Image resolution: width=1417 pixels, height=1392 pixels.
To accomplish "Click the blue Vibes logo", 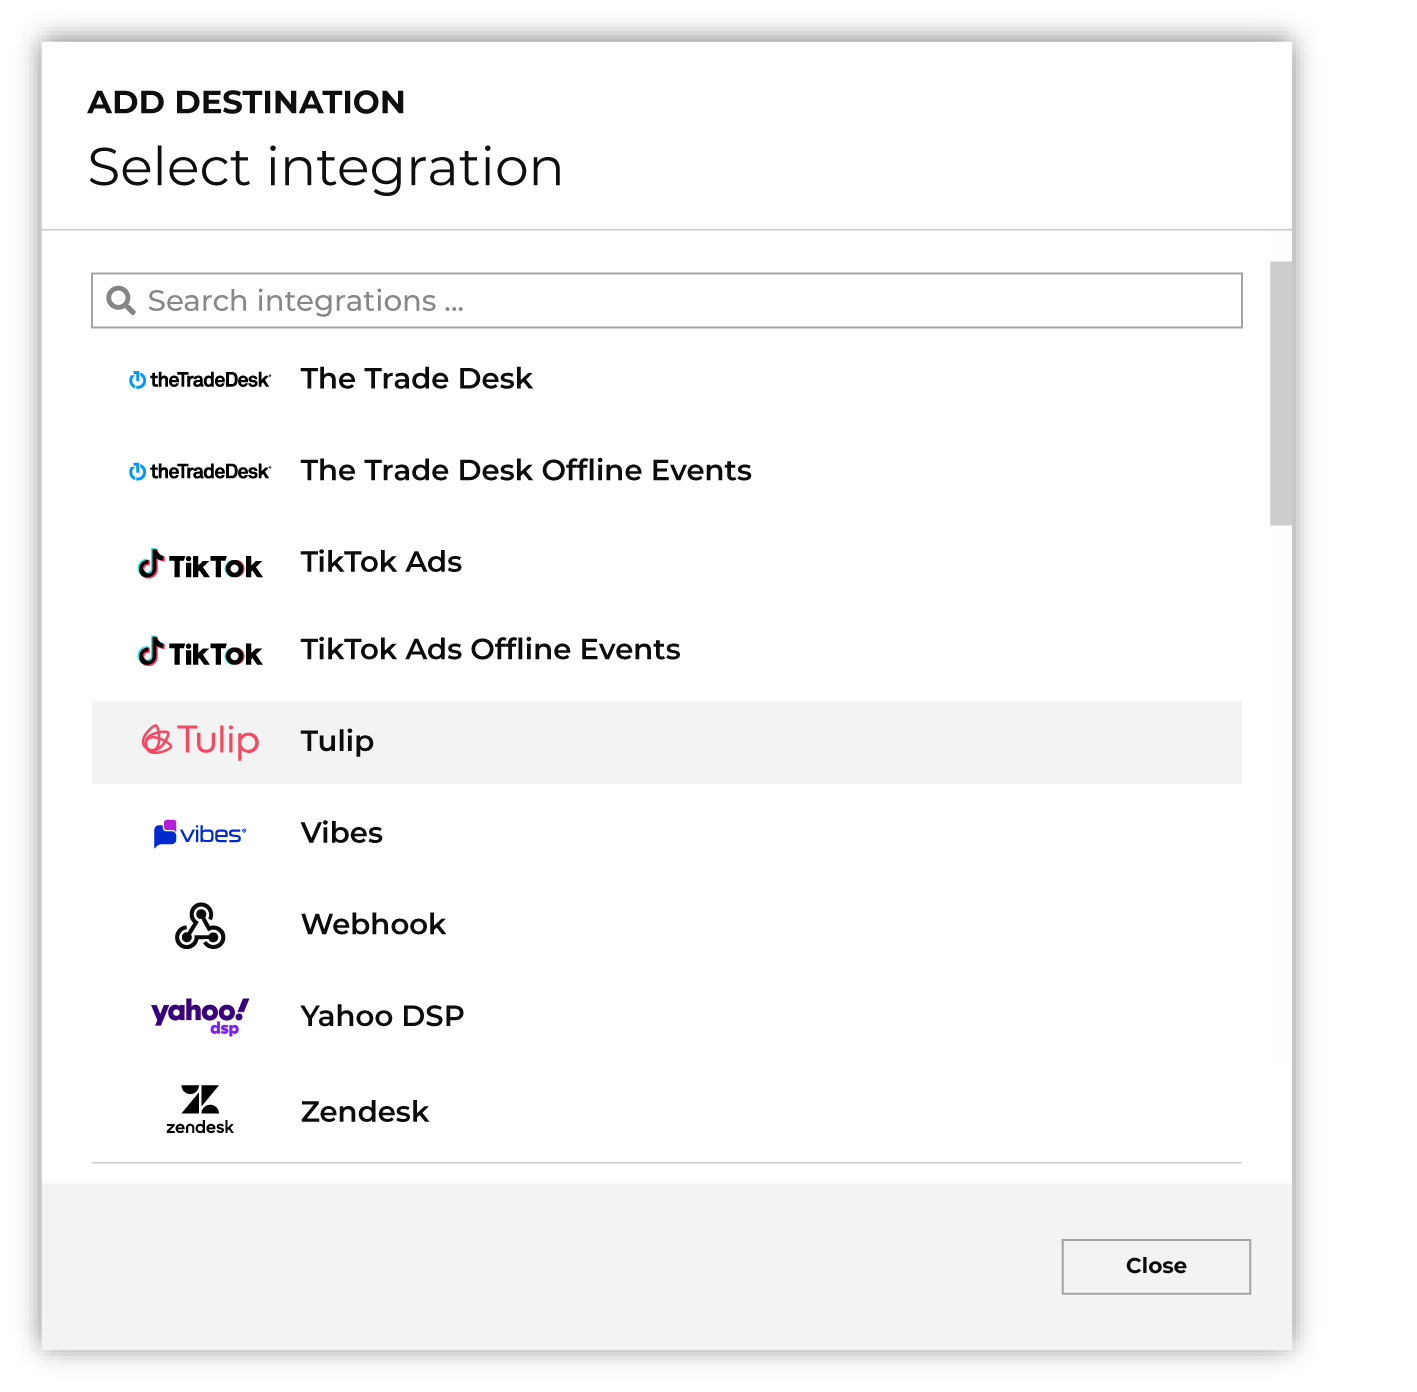I will click(200, 834).
